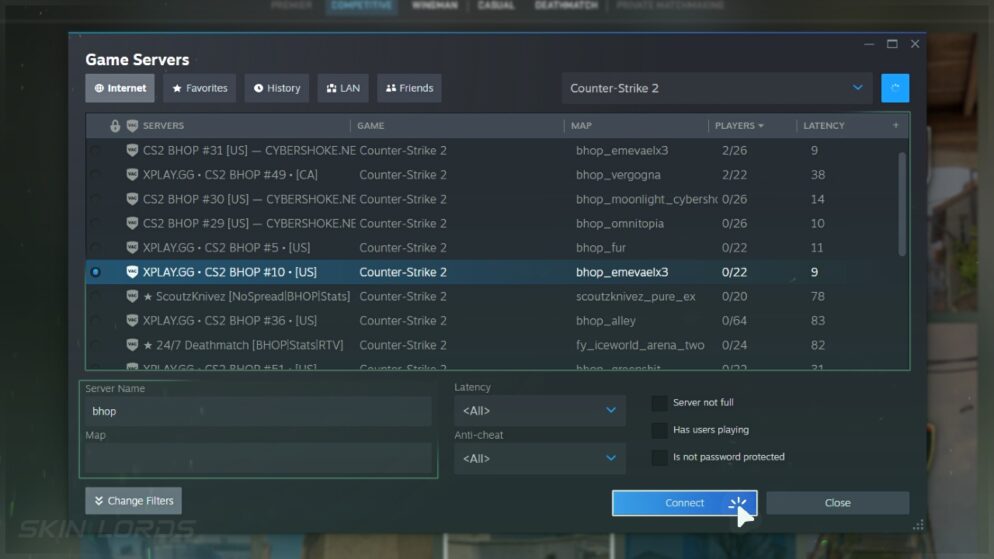Enable the Server not full checkbox
The image size is (994, 559).
click(x=659, y=403)
